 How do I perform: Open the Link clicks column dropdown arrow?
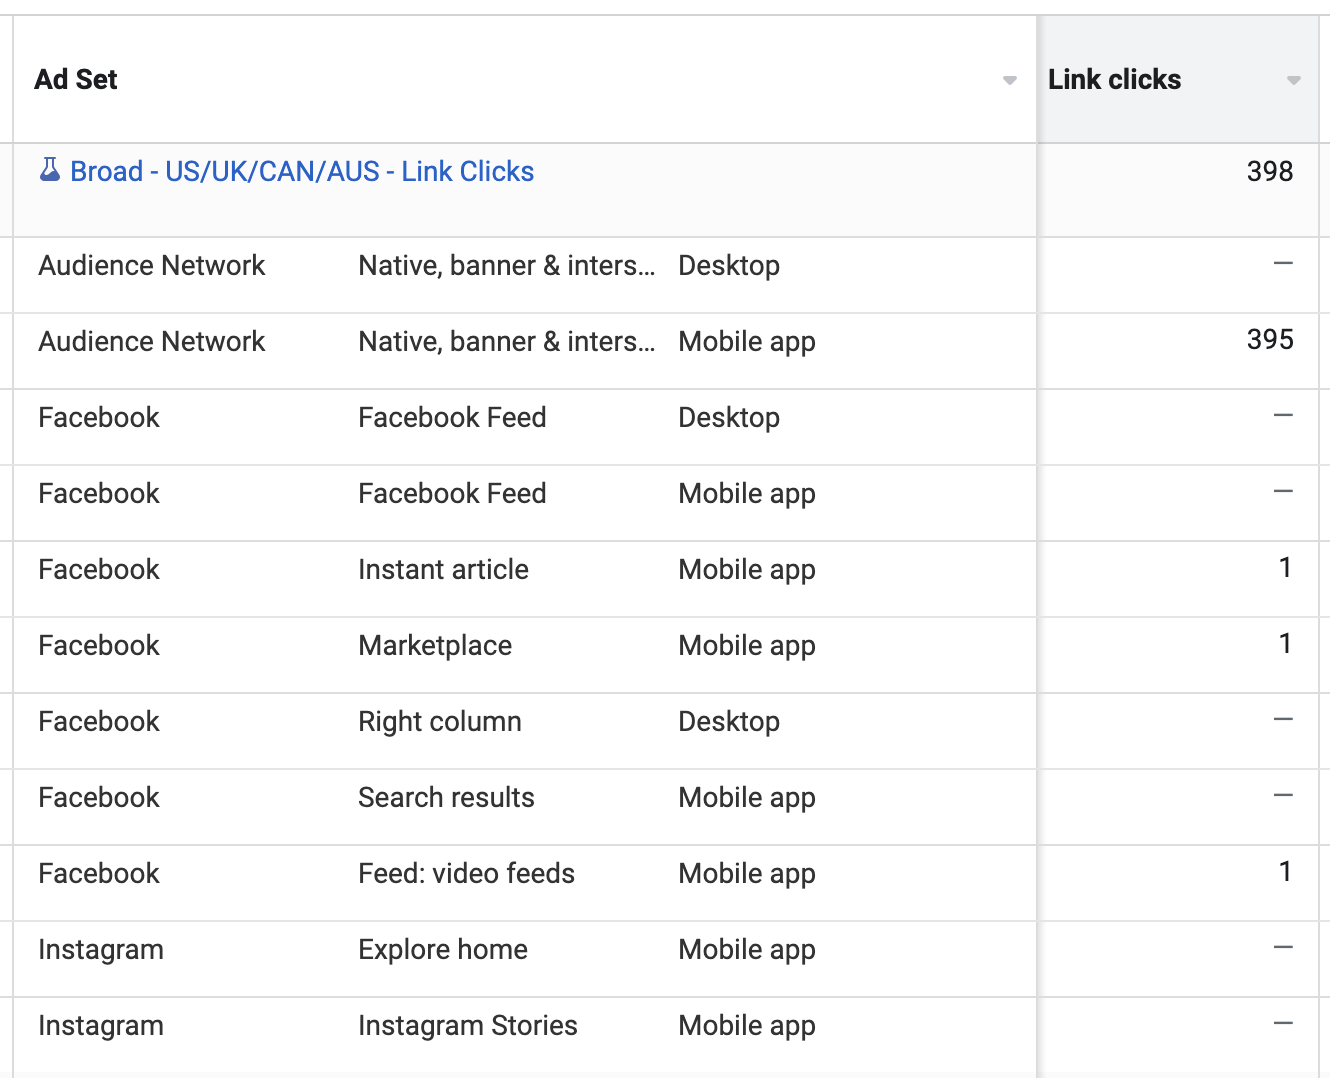click(x=1294, y=80)
